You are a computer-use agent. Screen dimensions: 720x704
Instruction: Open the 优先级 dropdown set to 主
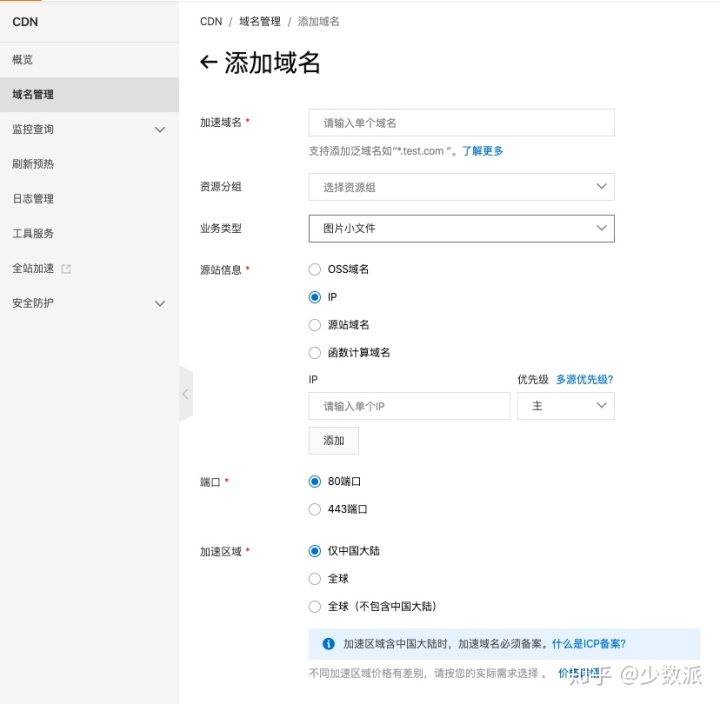pyautogui.click(x=565, y=406)
